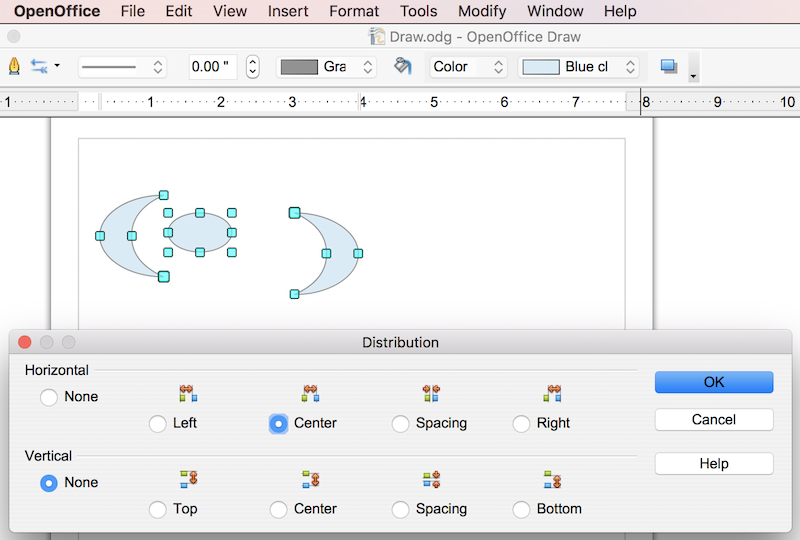
Task: Select the Line tool pen icon
Action: [x=14, y=66]
